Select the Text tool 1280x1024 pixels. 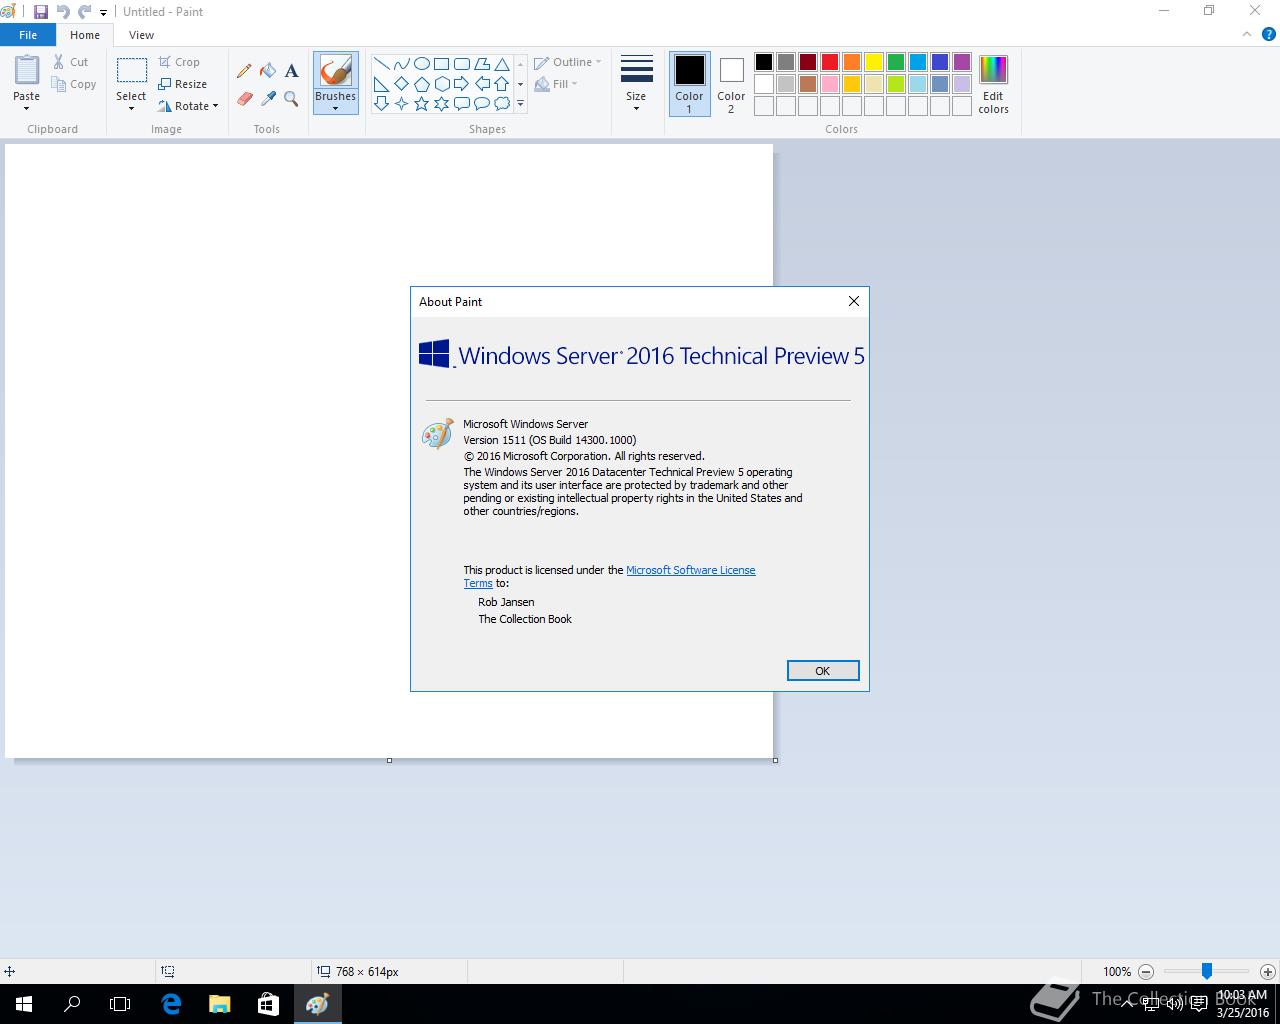coord(291,71)
